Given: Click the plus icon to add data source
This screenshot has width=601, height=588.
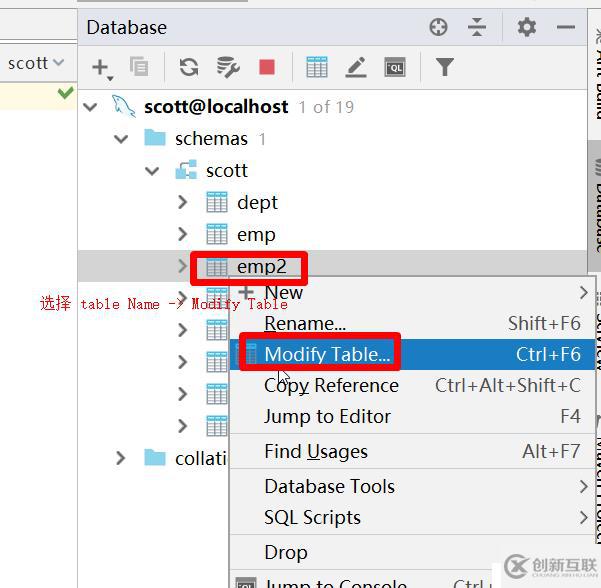Looking at the screenshot, I should (101, 68).
